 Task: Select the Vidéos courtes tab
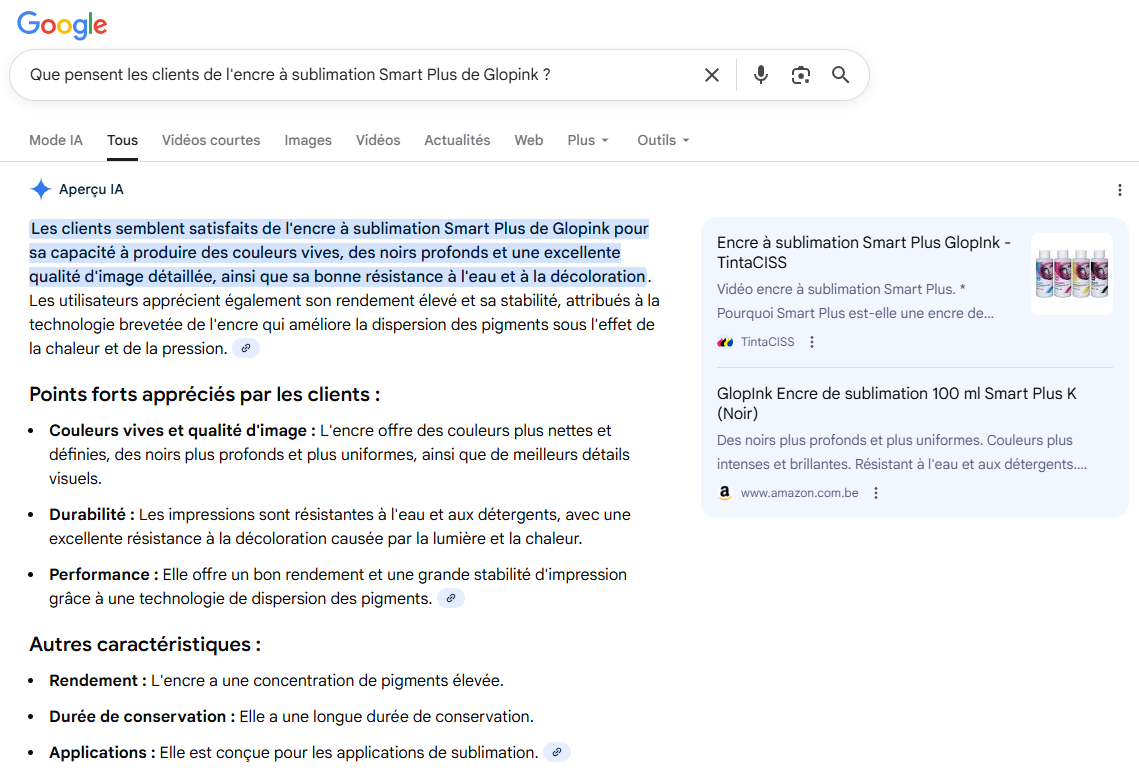point(211,140)
